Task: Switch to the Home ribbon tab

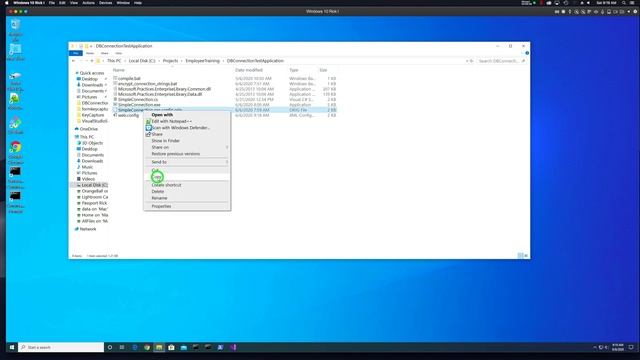Action: coord(90,53)
